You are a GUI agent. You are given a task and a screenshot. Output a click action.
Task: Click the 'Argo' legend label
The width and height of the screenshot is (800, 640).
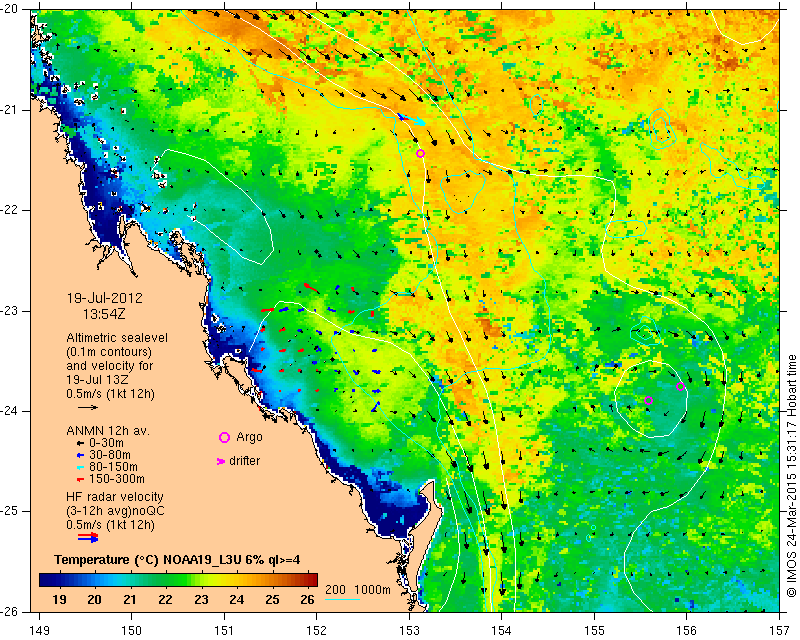click(249, 437)
